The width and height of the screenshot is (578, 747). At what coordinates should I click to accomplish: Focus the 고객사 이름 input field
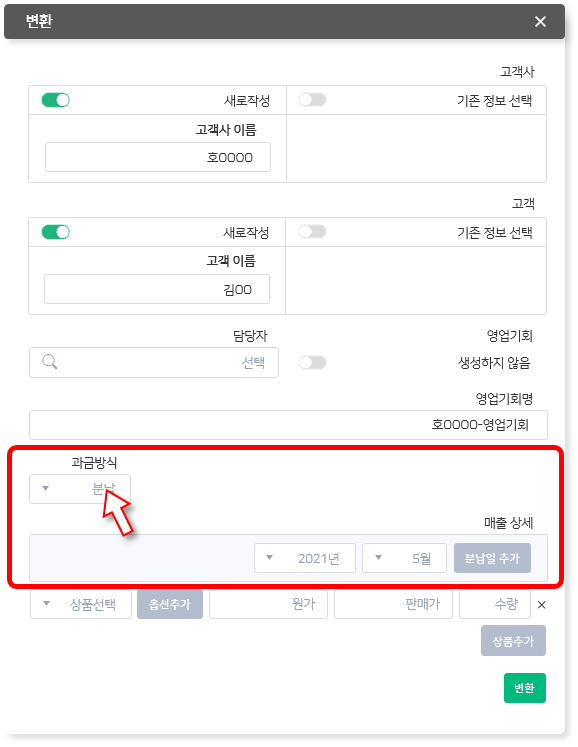pos(158,157)
